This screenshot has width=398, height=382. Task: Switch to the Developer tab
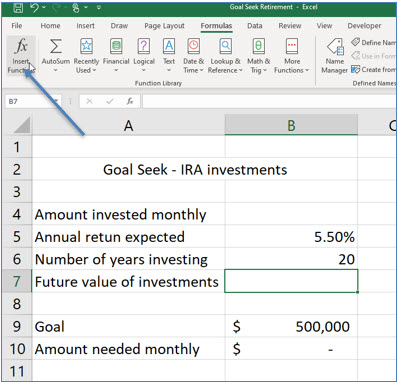pos(364,26)
